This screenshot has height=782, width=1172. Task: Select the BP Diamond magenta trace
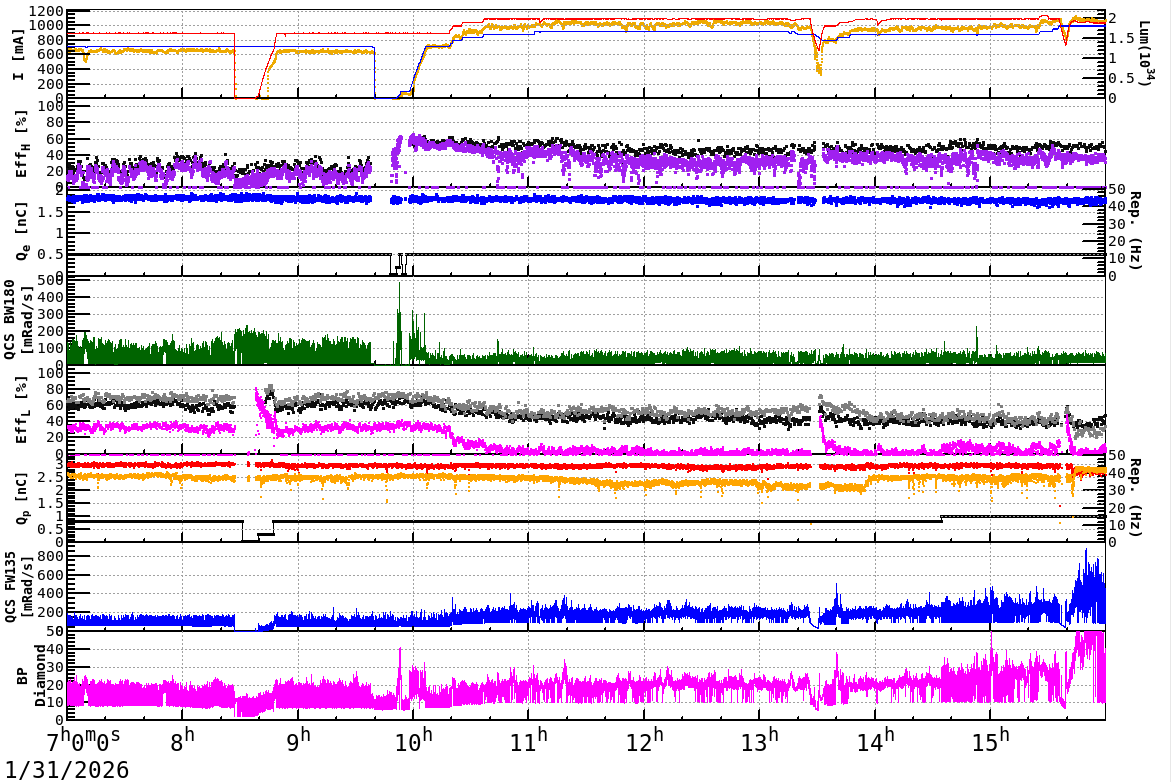600,690
